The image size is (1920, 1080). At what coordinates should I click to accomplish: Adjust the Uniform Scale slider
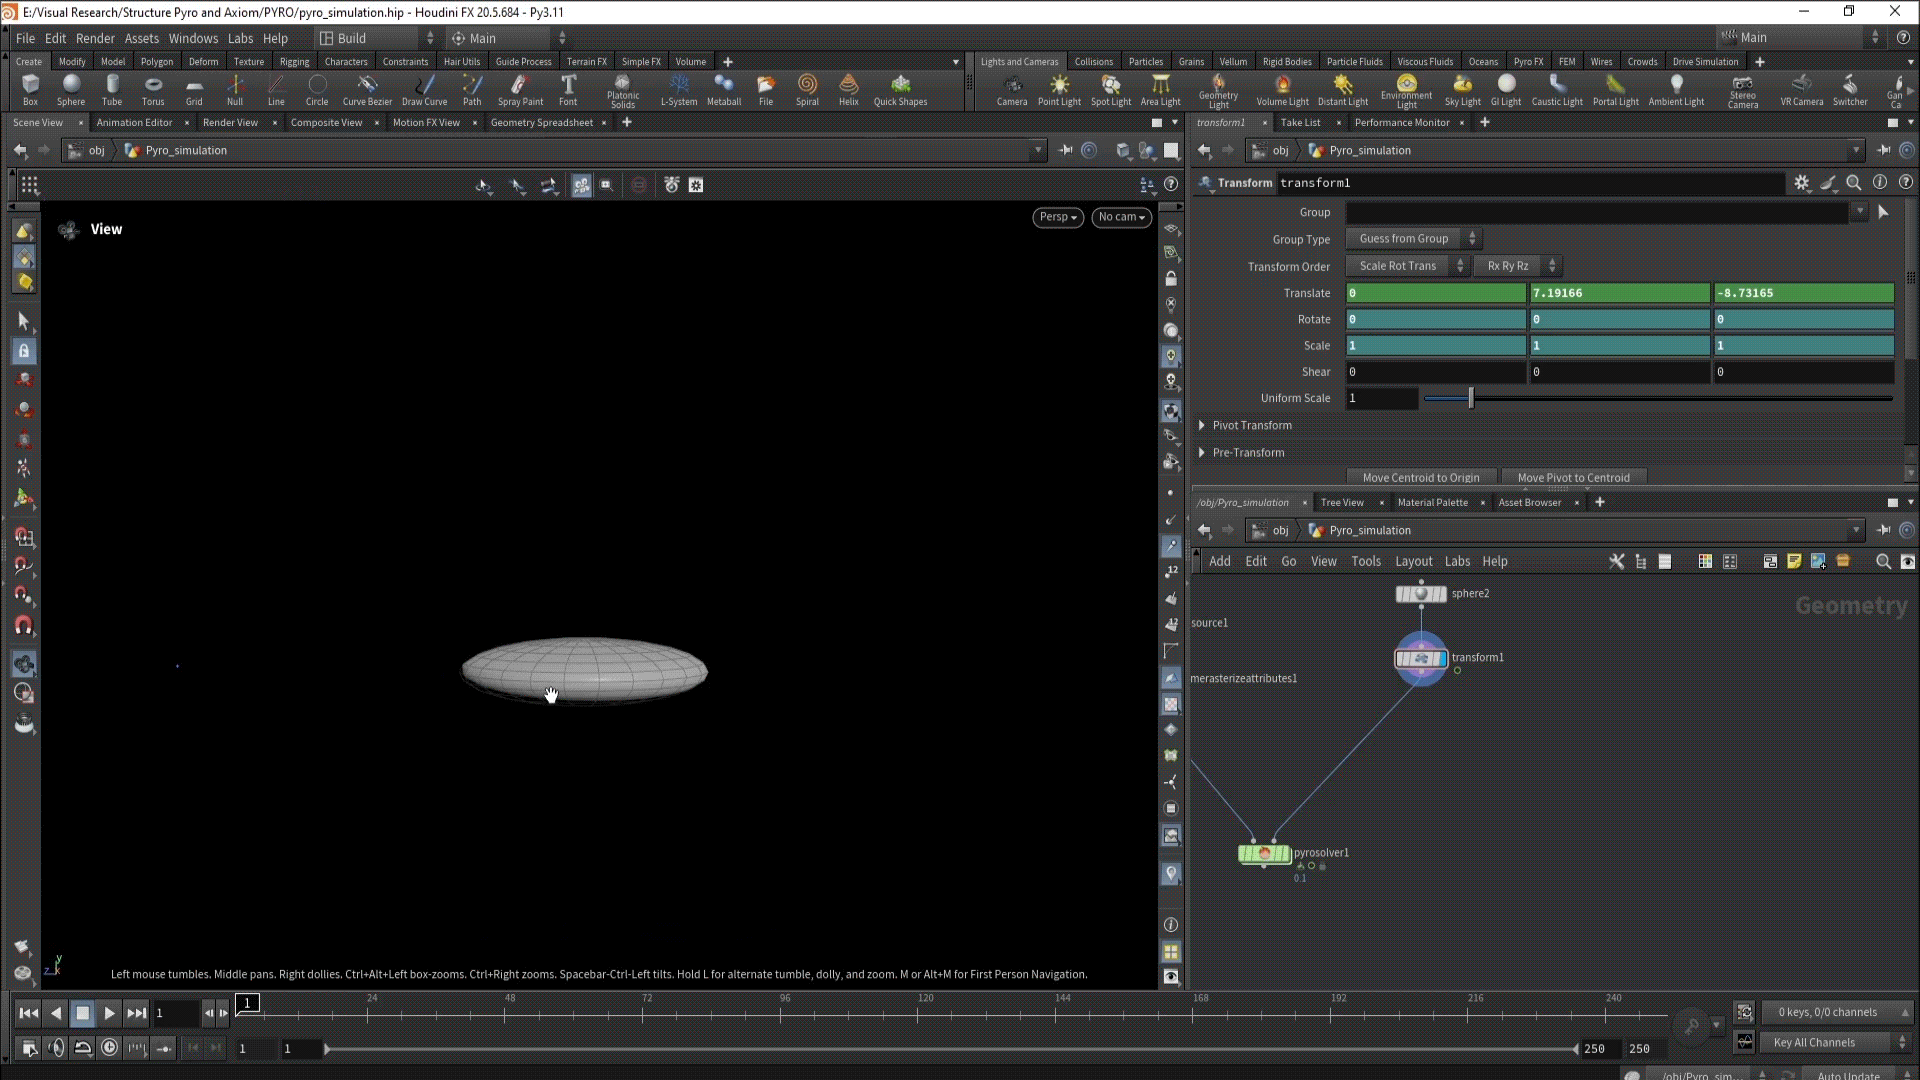(x=1471, y=398)
